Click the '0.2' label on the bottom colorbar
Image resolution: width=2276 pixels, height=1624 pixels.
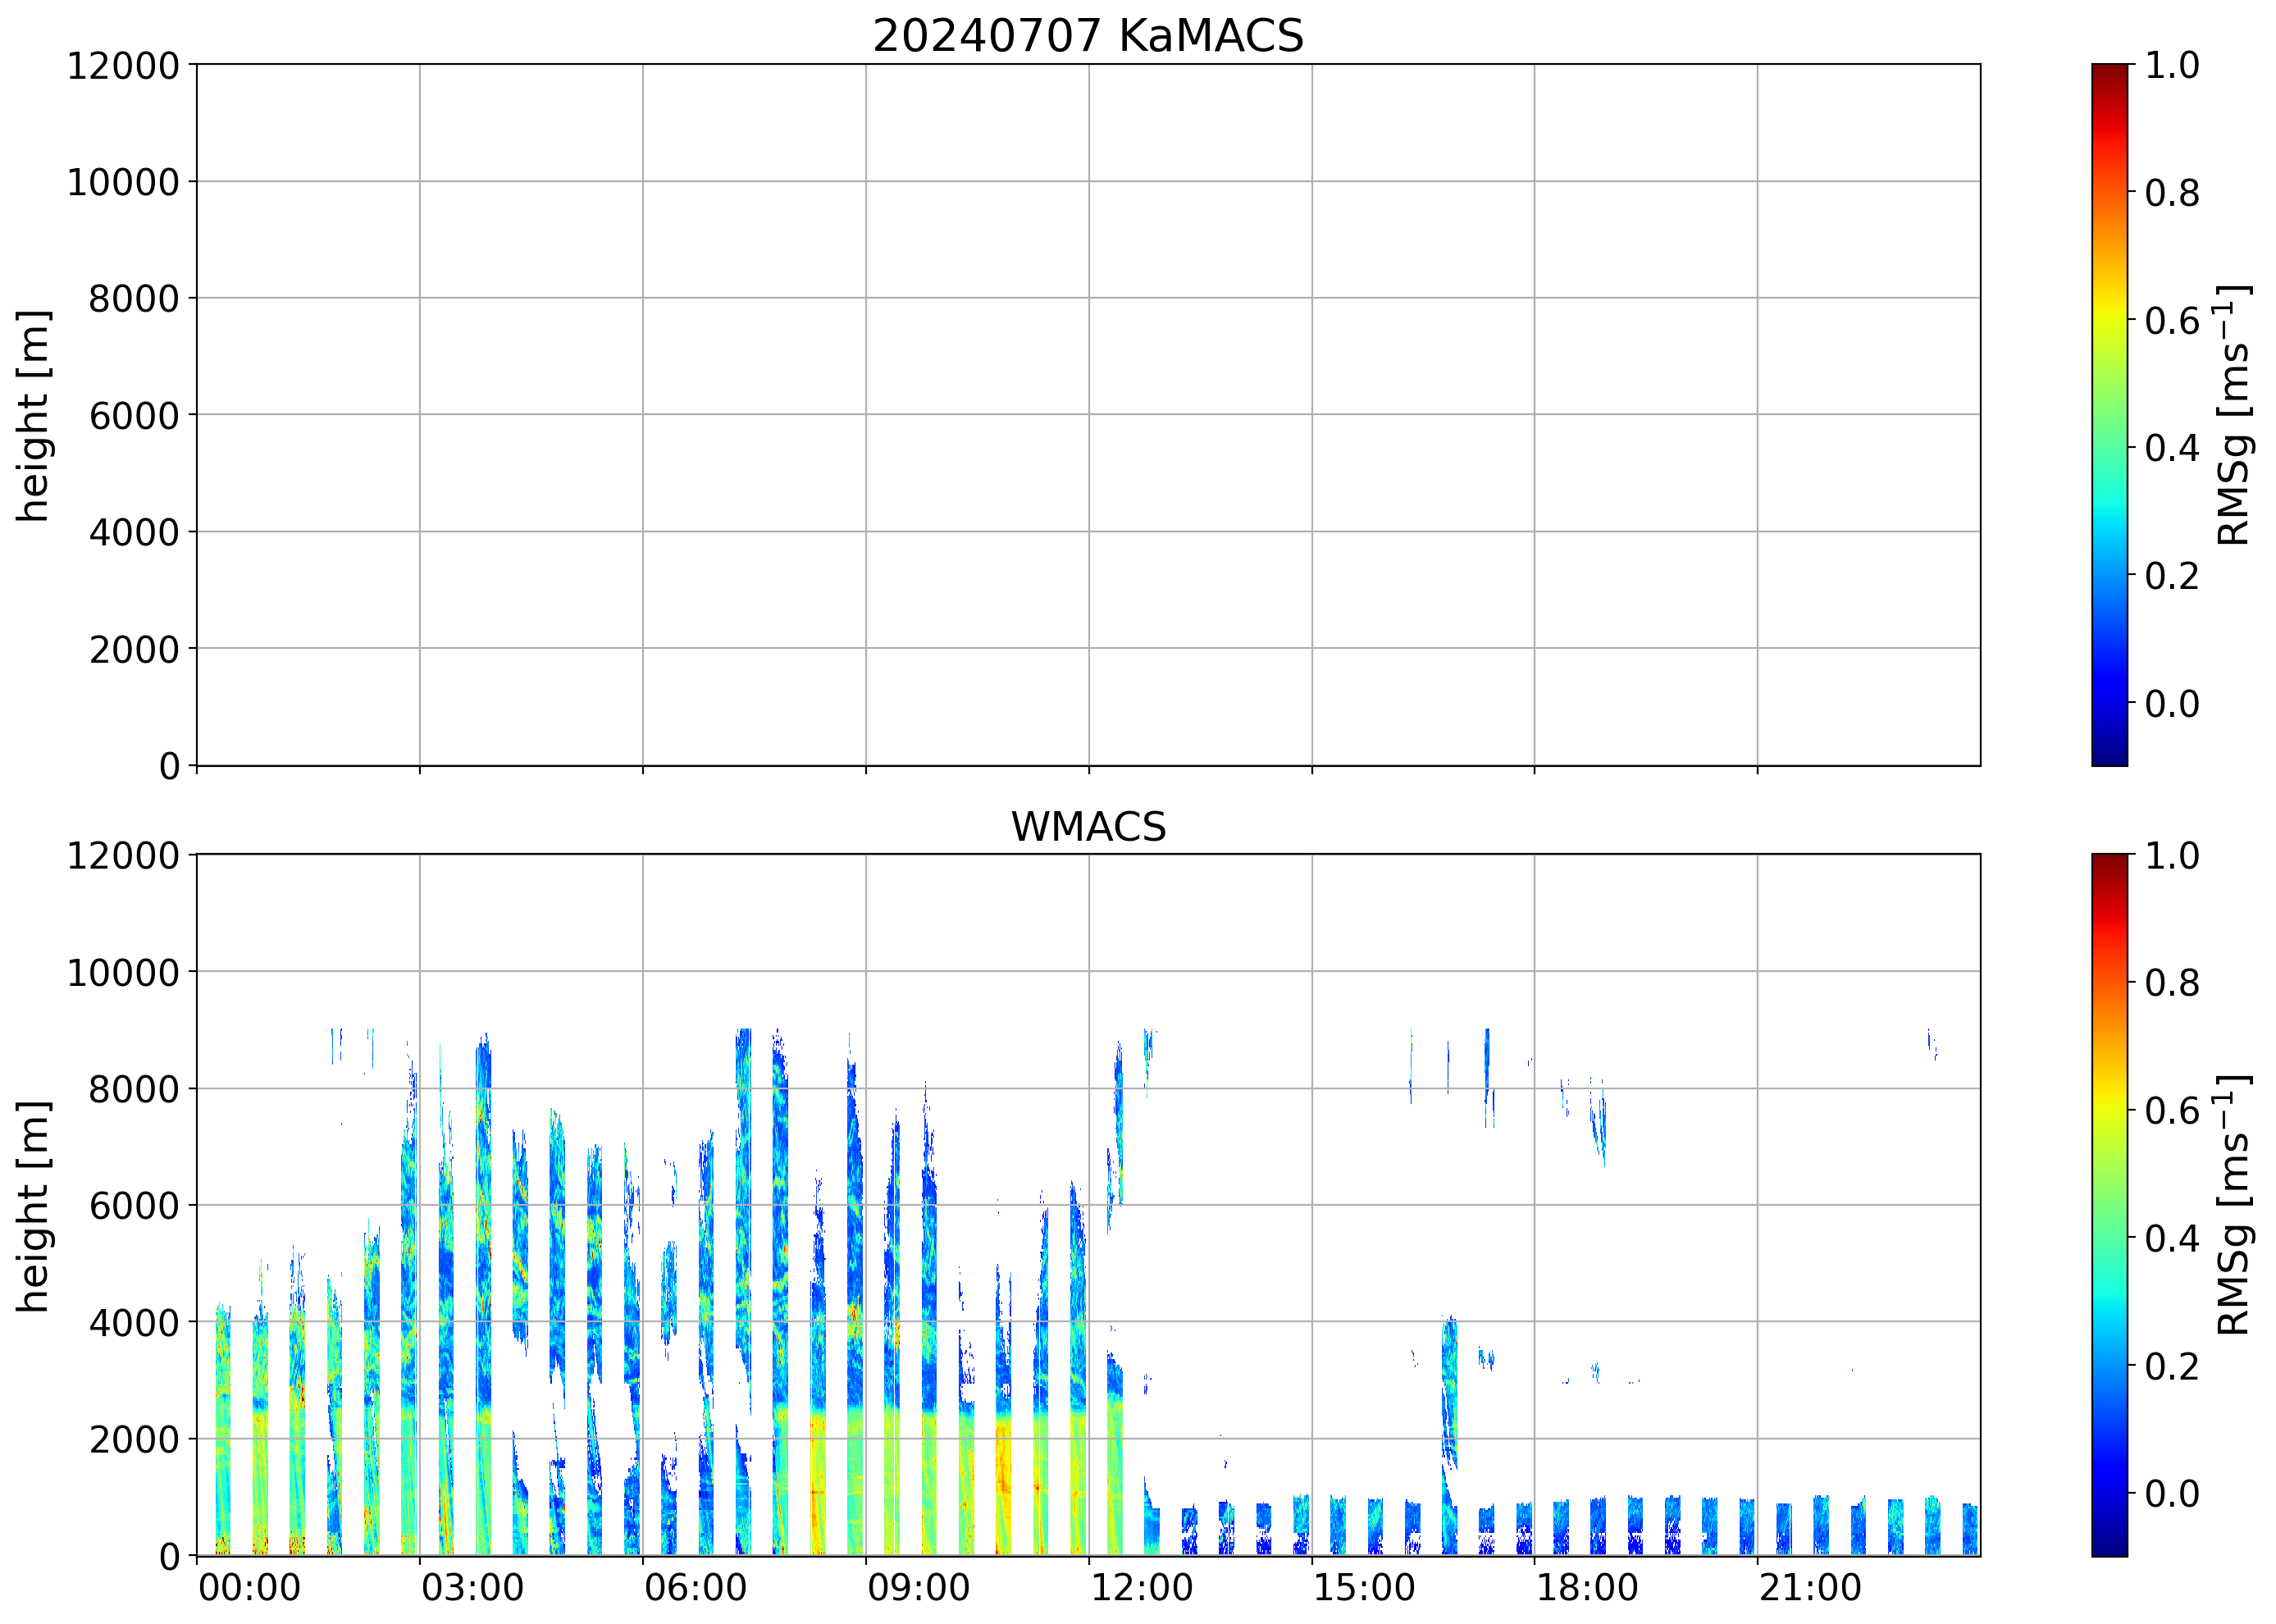(x=2172, y=1366)
